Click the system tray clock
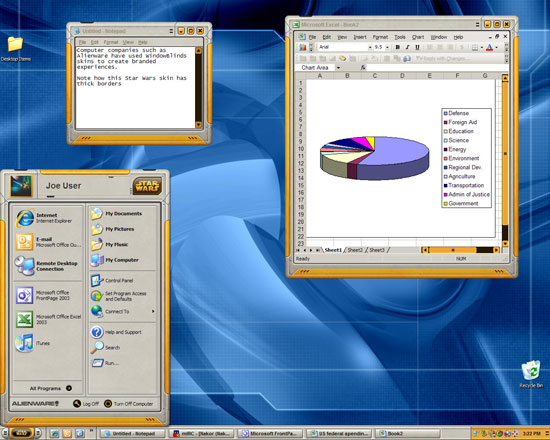The image size is (550, 440). (x=532, y=434)
